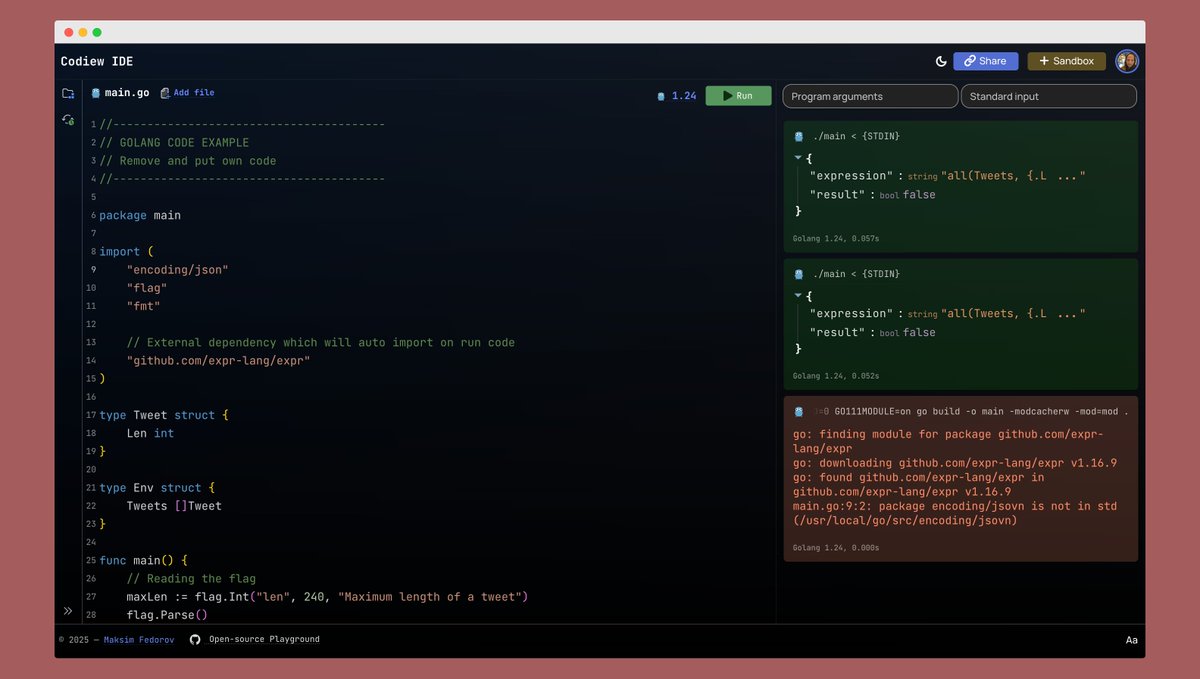The width and height of the screenshot is (1200, 679).
Task: Open the file explorer folder icon in sidebar
Action: pos(68,93)
